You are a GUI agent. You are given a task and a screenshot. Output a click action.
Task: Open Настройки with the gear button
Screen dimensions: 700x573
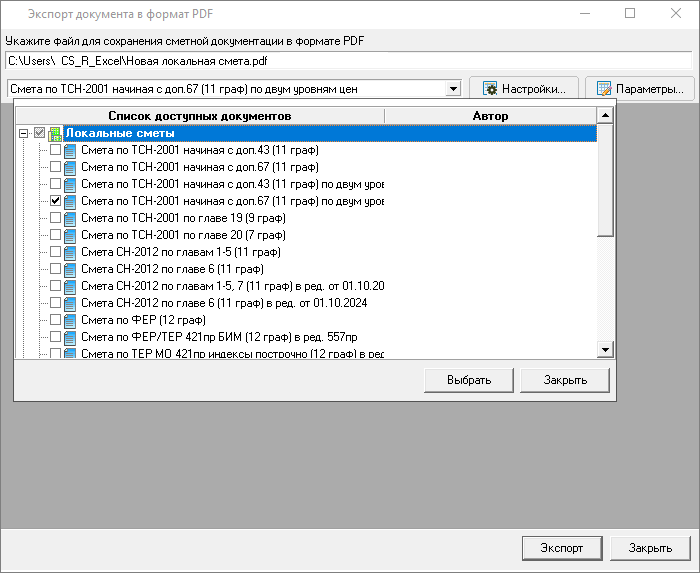pos(524,88)
